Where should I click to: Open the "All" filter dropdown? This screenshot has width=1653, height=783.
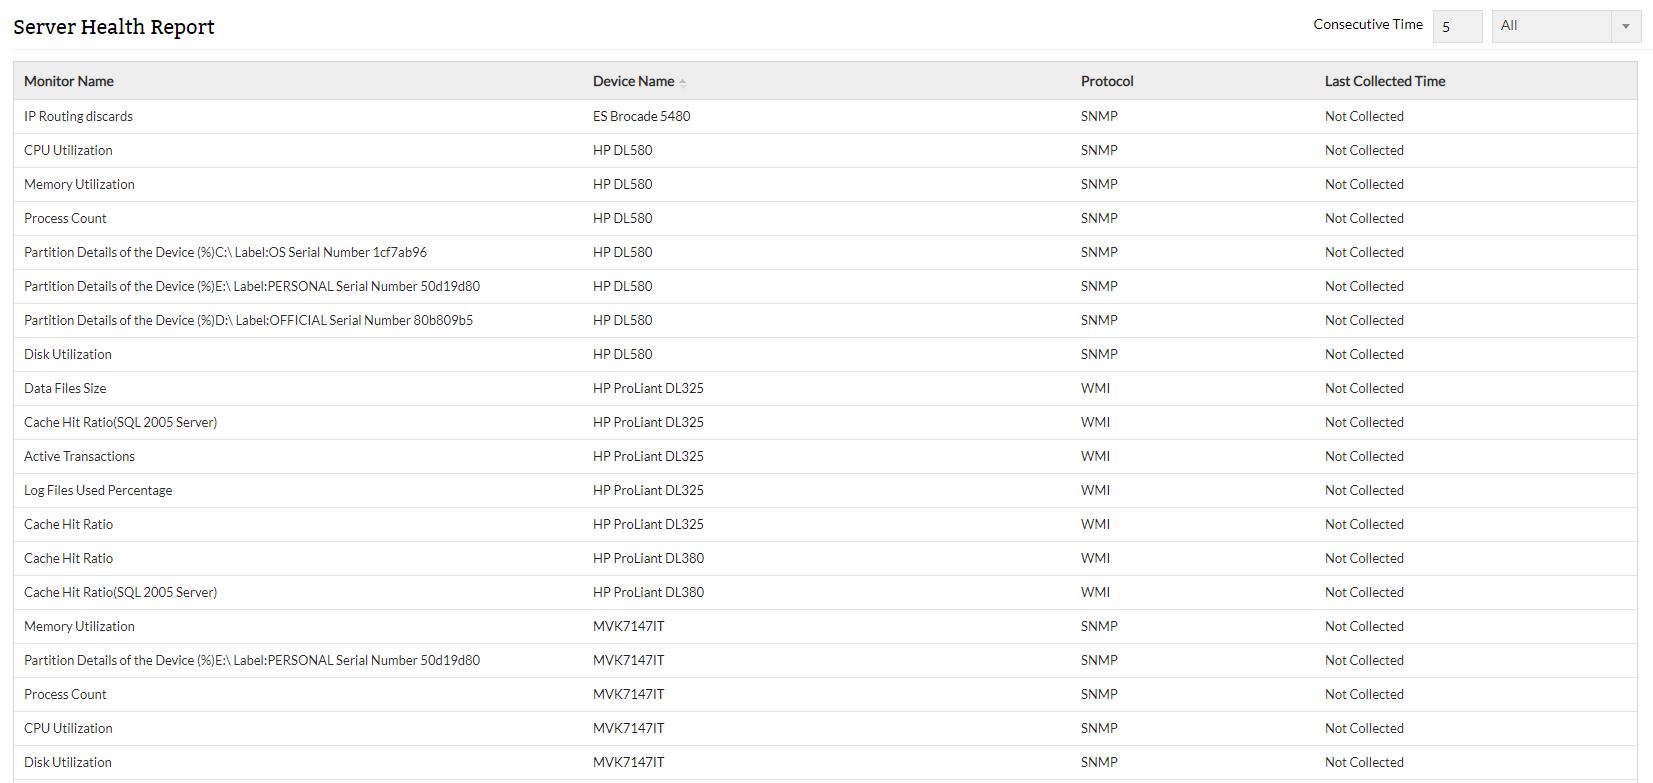(1566, 26)
